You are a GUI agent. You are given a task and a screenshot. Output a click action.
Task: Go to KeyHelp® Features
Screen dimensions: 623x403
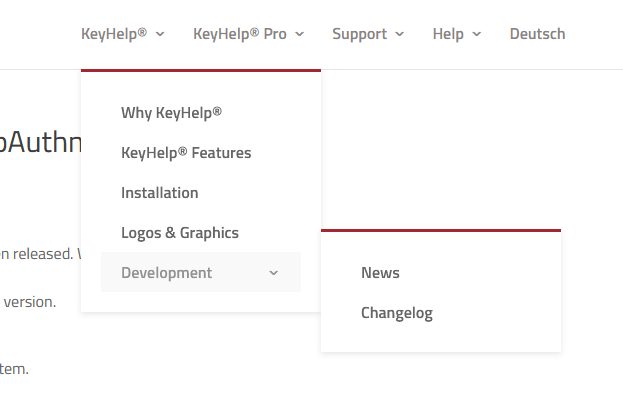coord(186,153)
